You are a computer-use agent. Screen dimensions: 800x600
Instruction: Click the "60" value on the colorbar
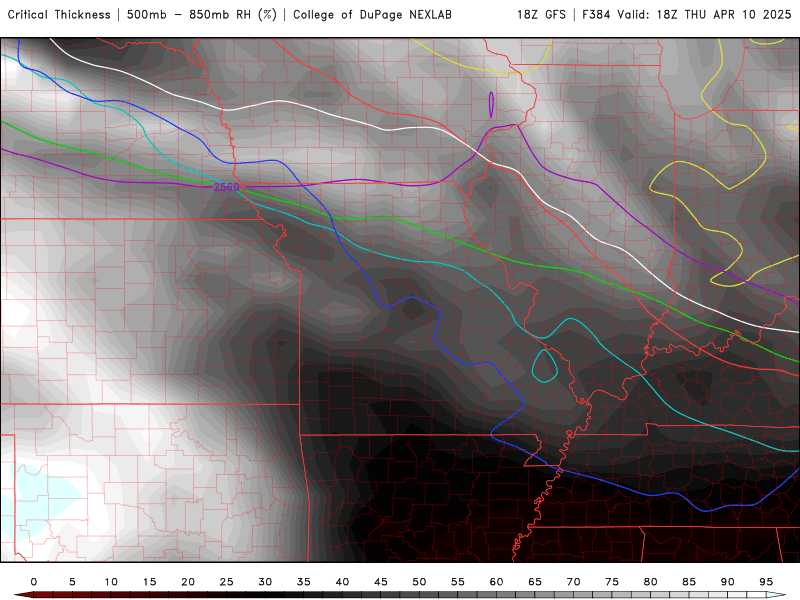[x=496, y=582]
